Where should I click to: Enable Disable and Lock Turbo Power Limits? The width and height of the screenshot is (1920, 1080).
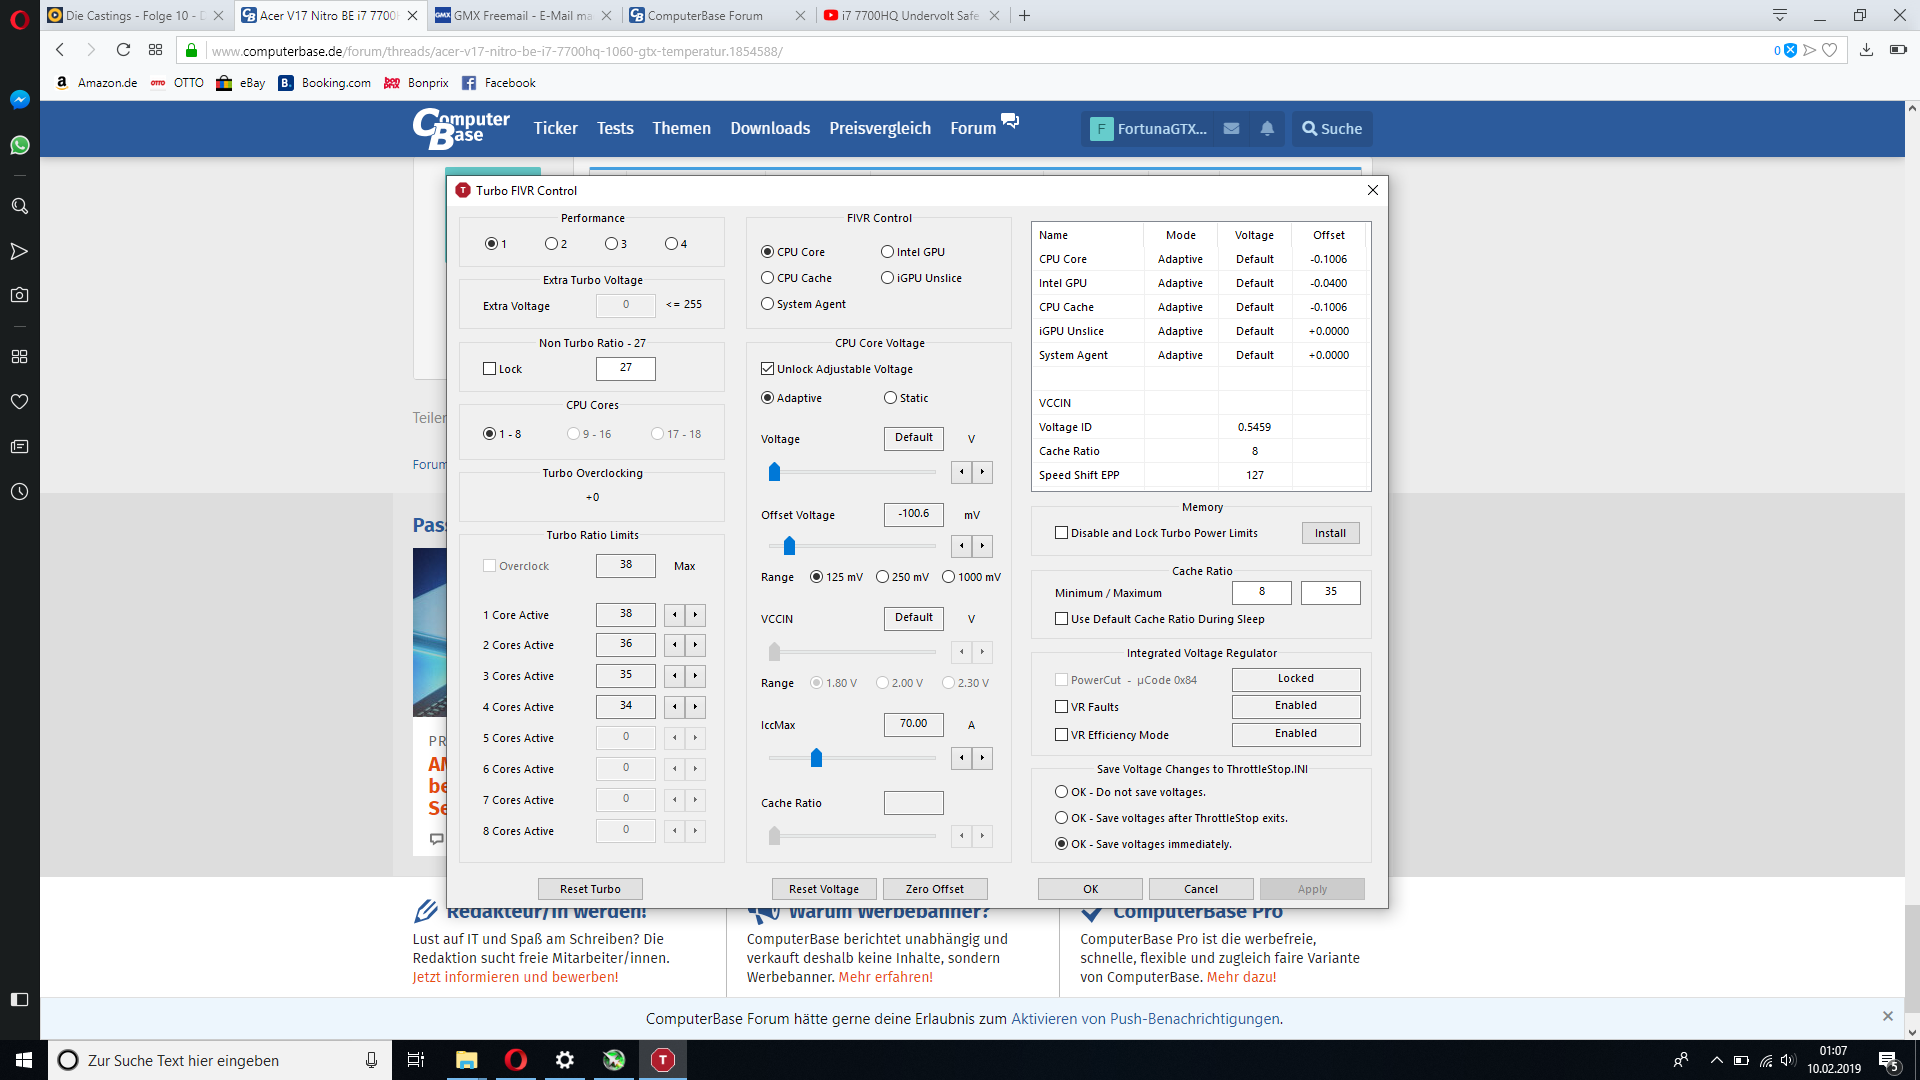coord(1061,533)
